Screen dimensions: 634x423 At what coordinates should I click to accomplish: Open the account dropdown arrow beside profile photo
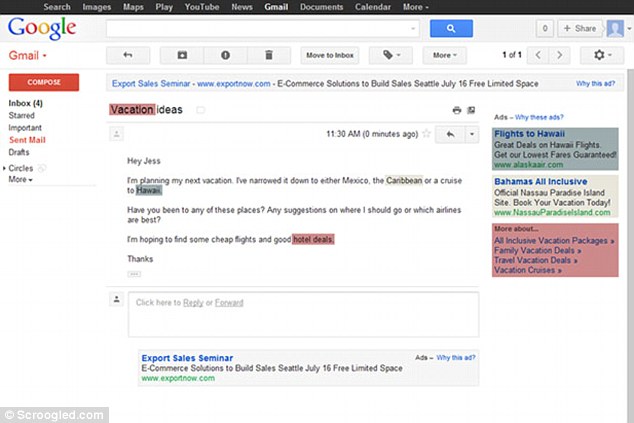pyautogui.click(x=629, y=29)
